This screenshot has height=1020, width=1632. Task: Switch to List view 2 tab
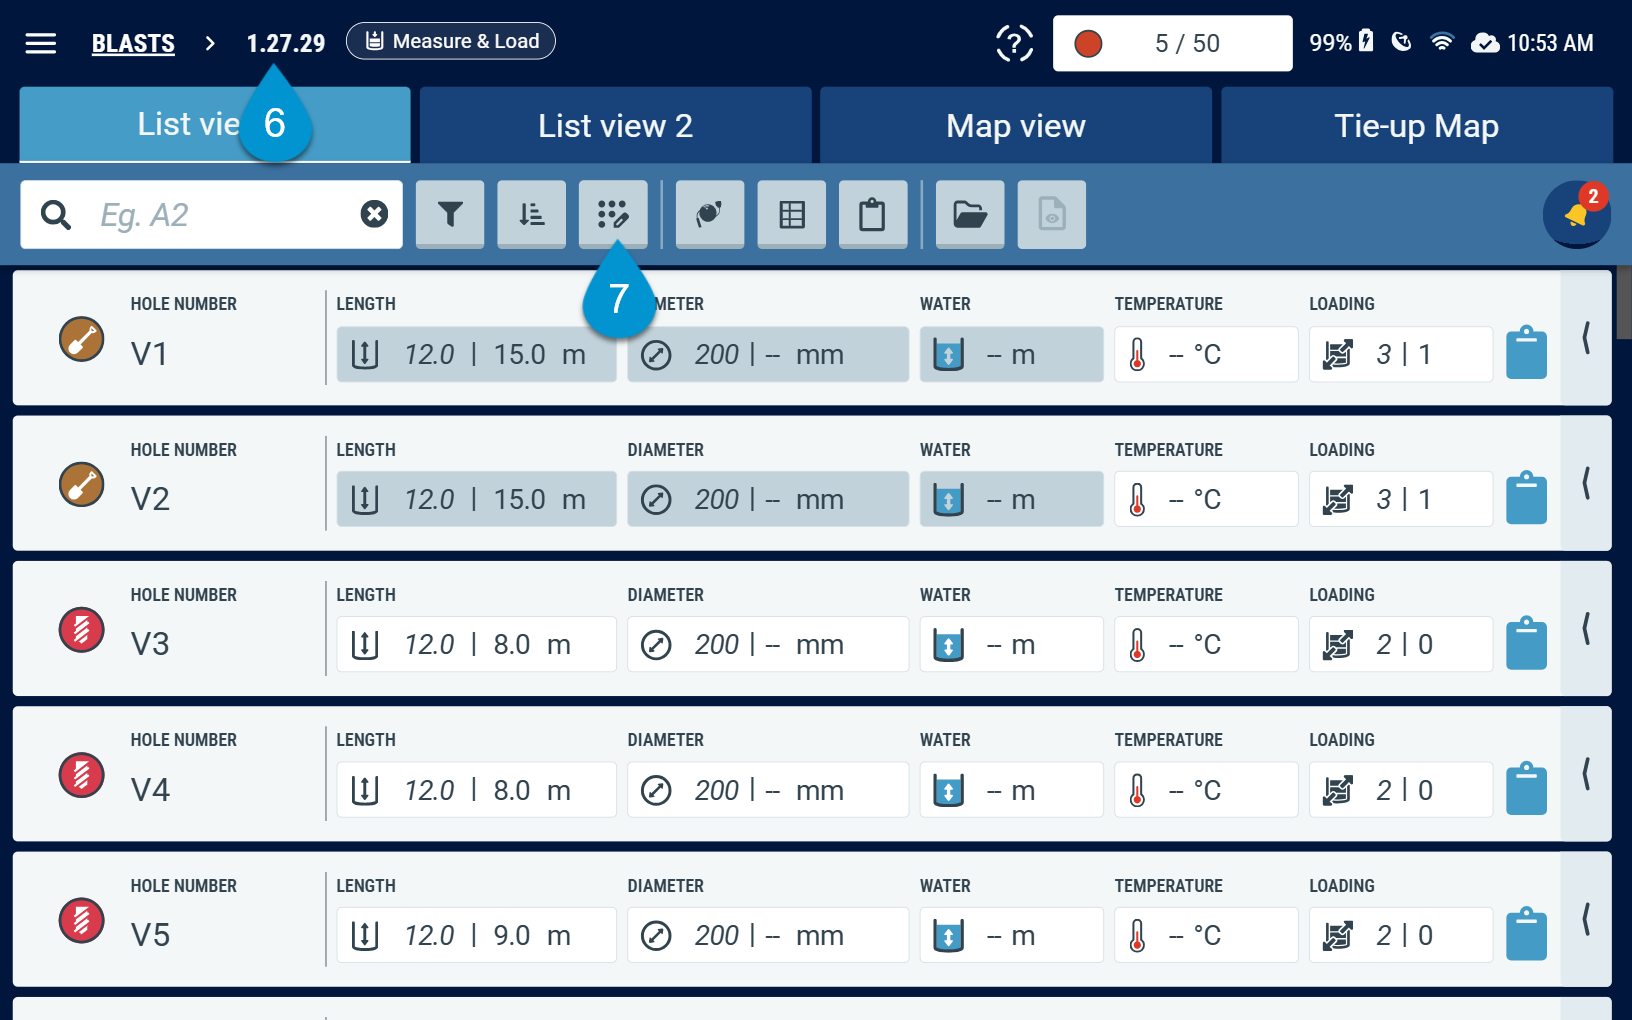(615, 125)
